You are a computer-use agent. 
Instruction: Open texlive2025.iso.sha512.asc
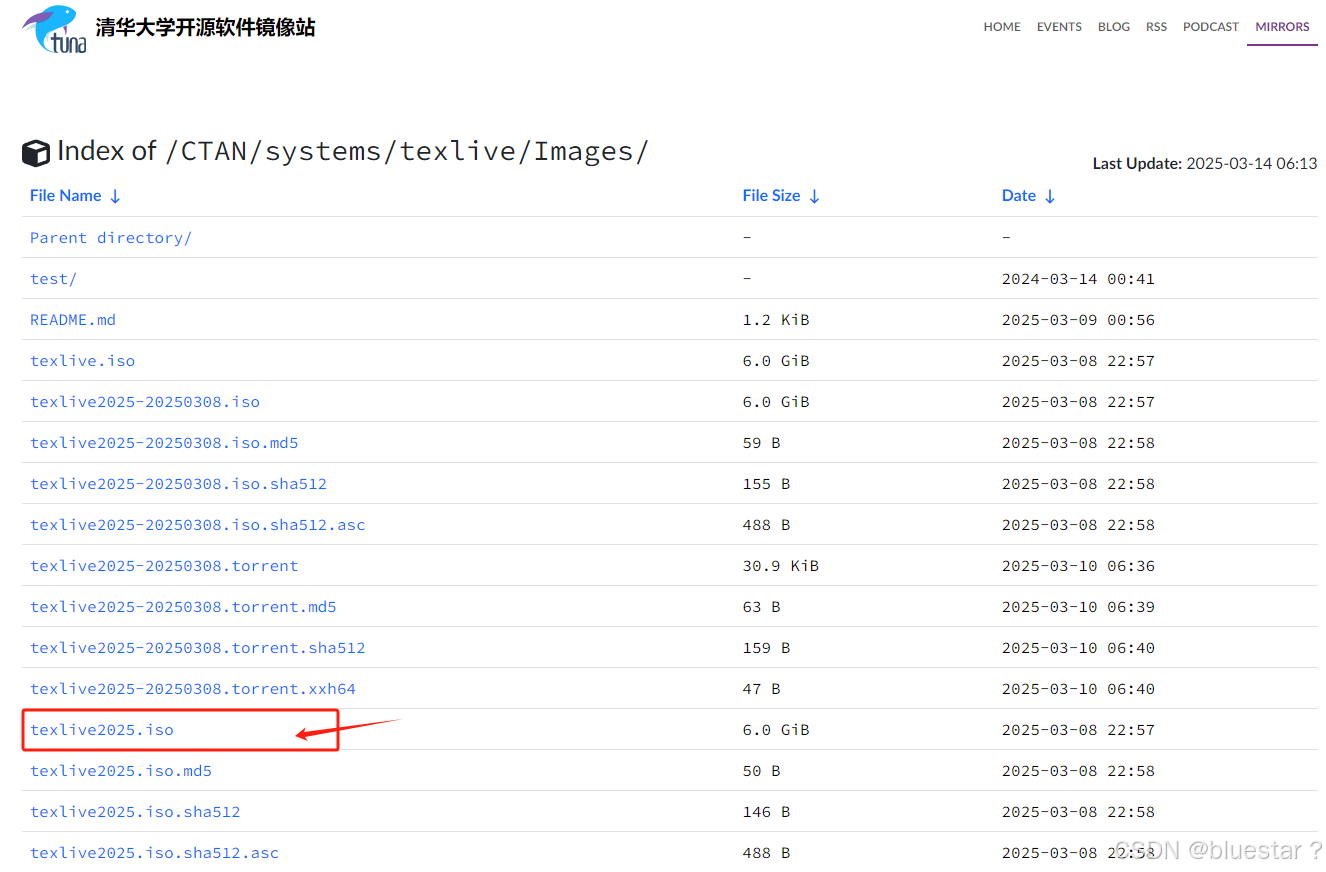pyautogui.click(x=154, y=853)
